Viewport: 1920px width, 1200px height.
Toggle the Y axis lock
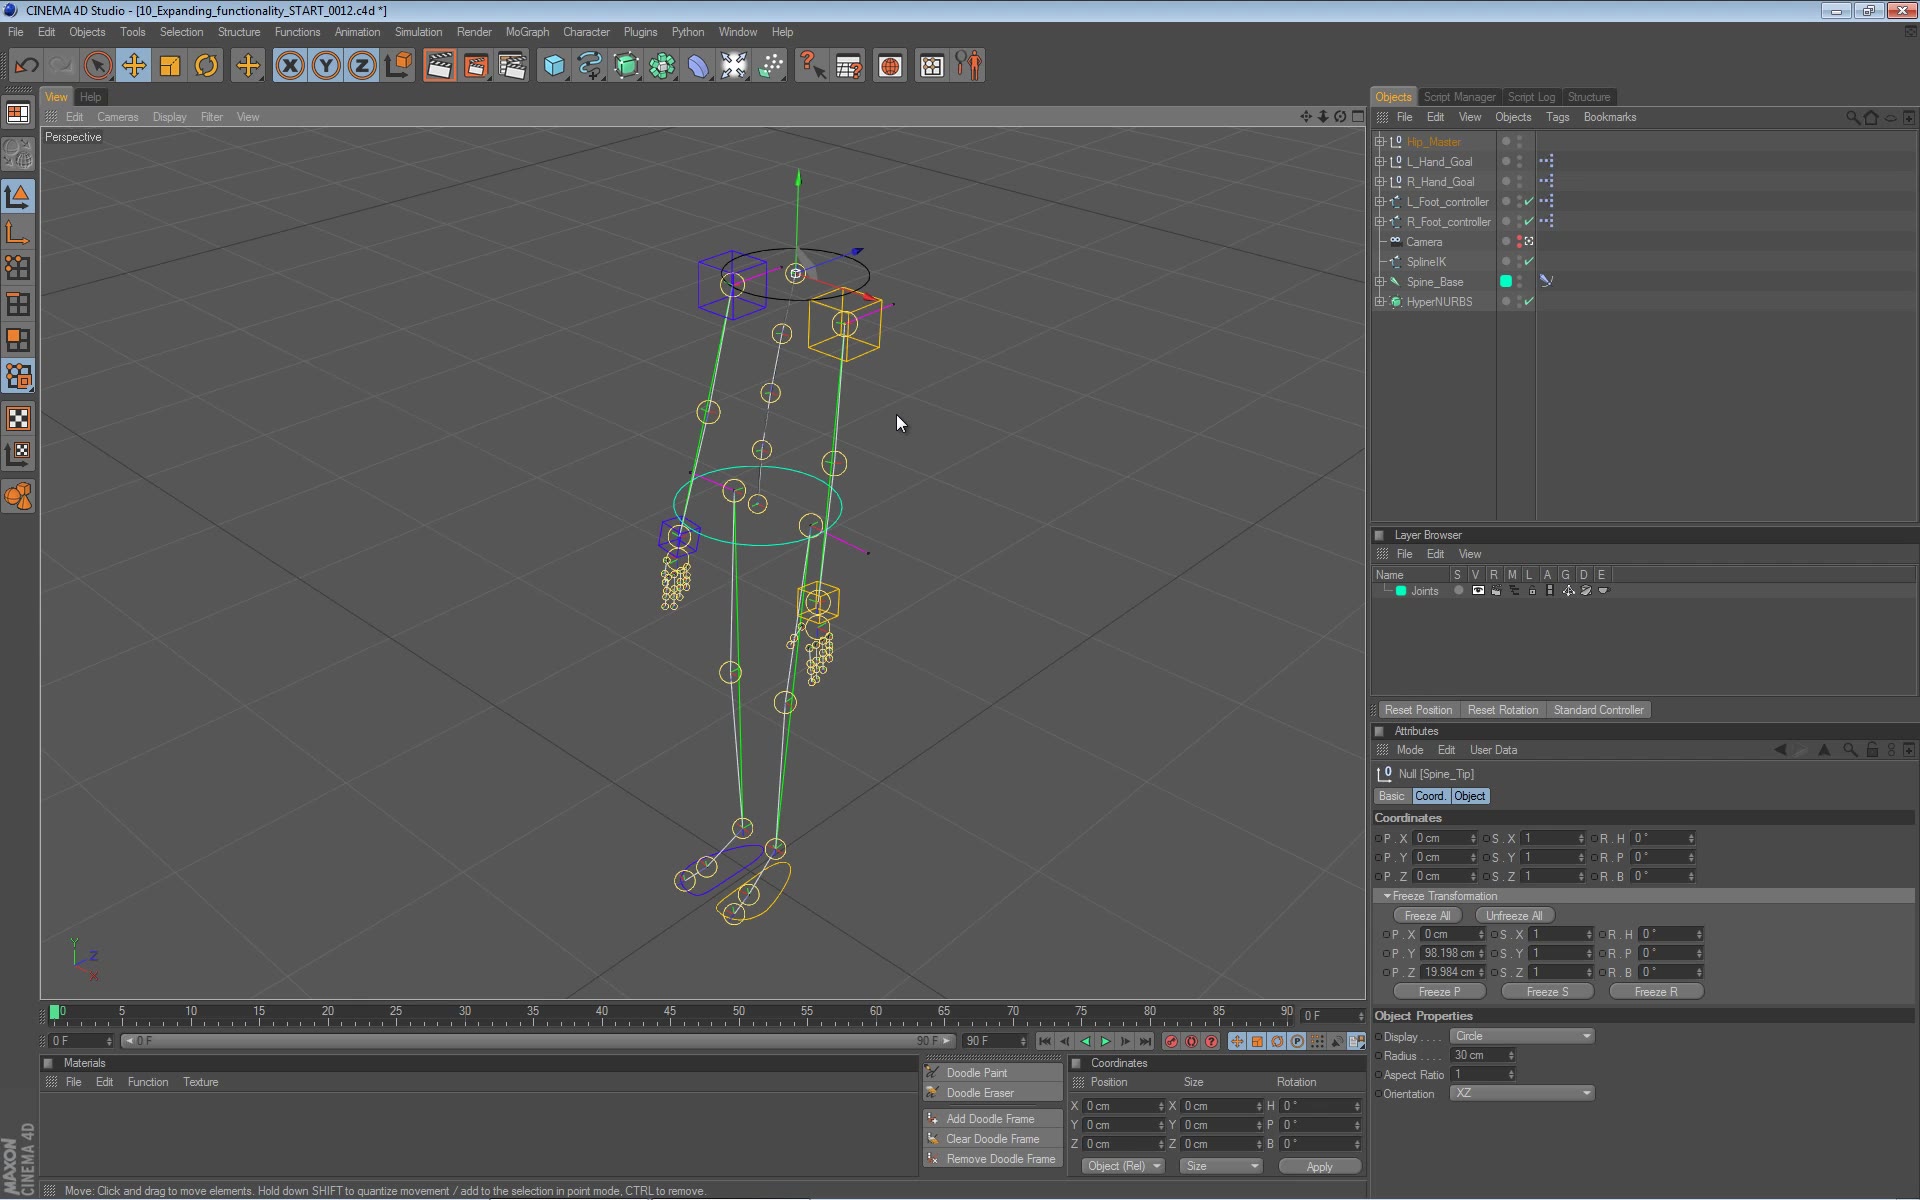[325, 65]
